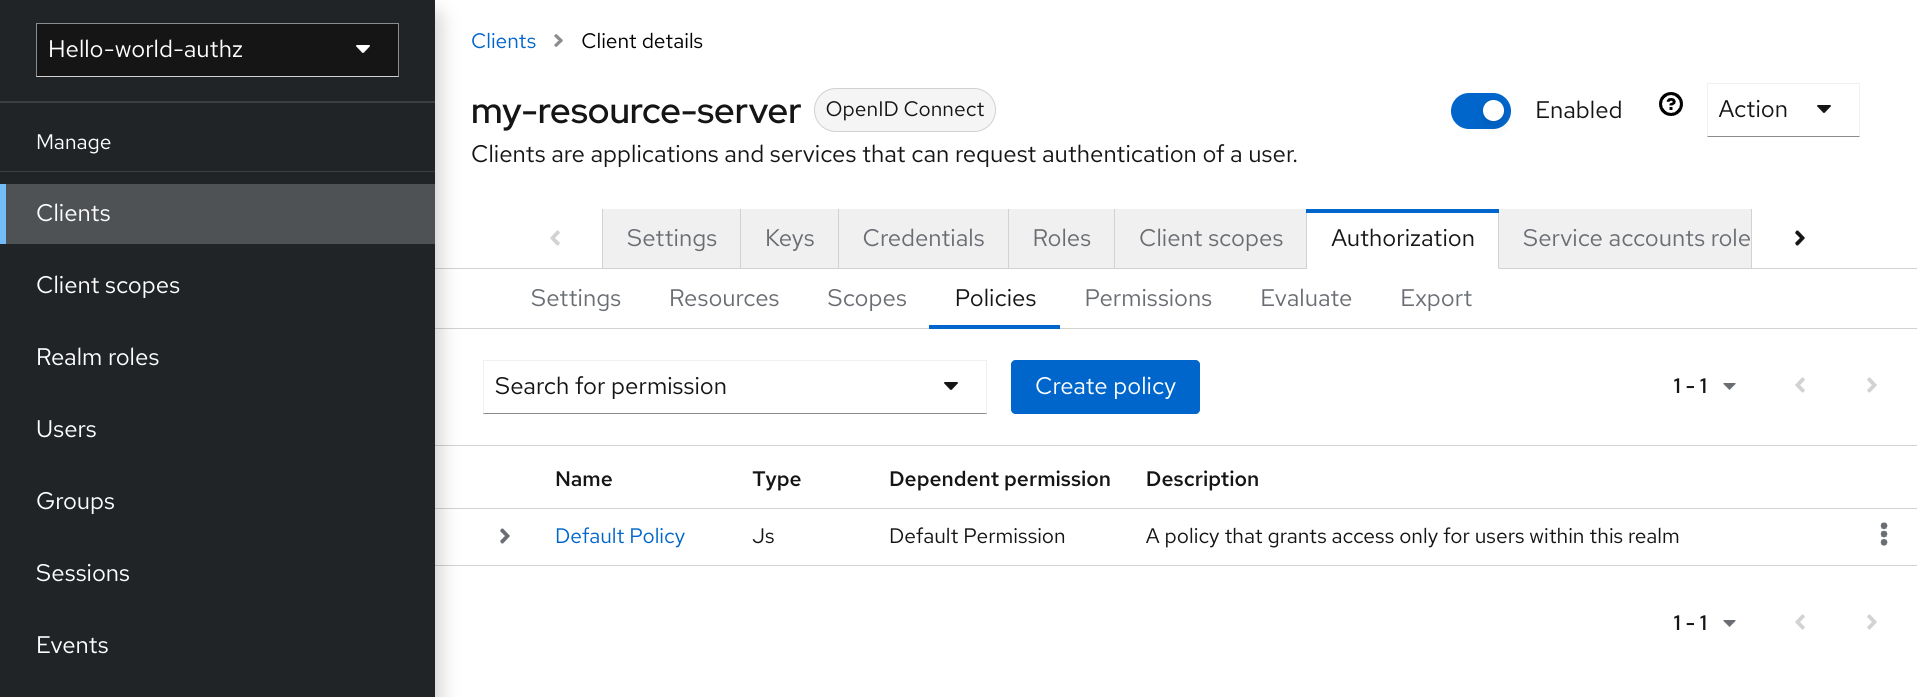Go to next page in bottom pagination
The width and height of the screenshot is (1917, 697).
pos(1871,622)
